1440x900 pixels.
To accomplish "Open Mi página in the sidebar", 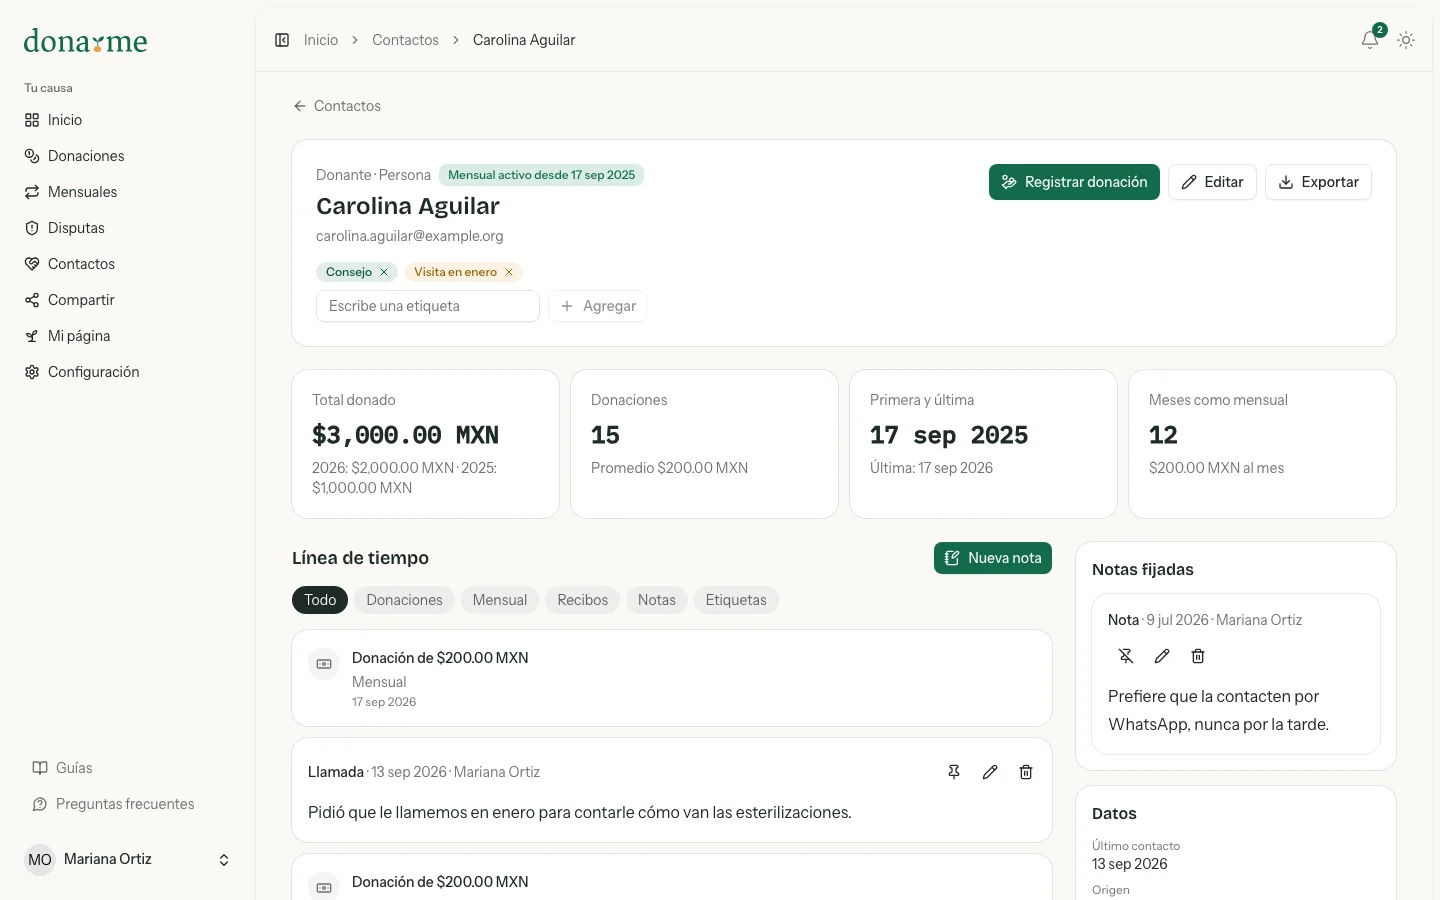I will pyautogui.click(x=128, y=336).
